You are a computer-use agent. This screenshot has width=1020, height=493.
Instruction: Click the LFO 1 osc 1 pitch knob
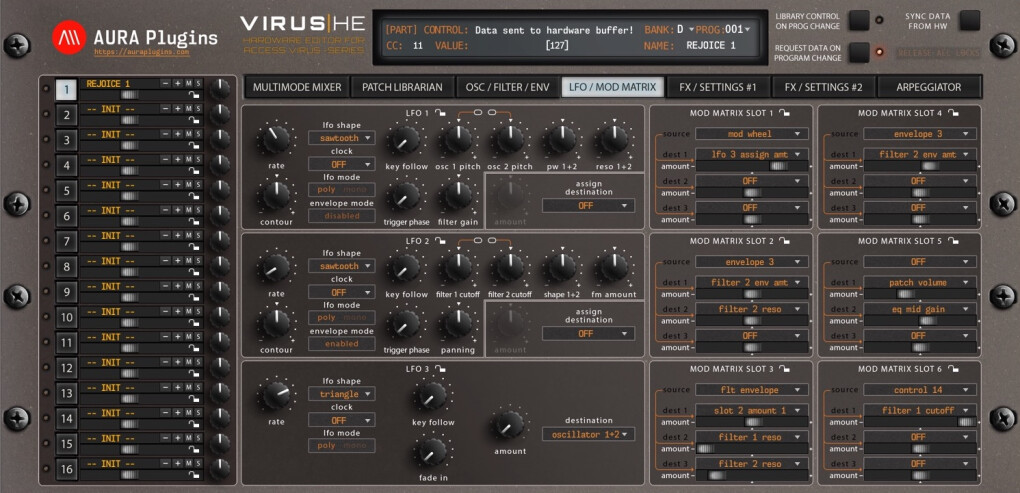tap(458, 139)
